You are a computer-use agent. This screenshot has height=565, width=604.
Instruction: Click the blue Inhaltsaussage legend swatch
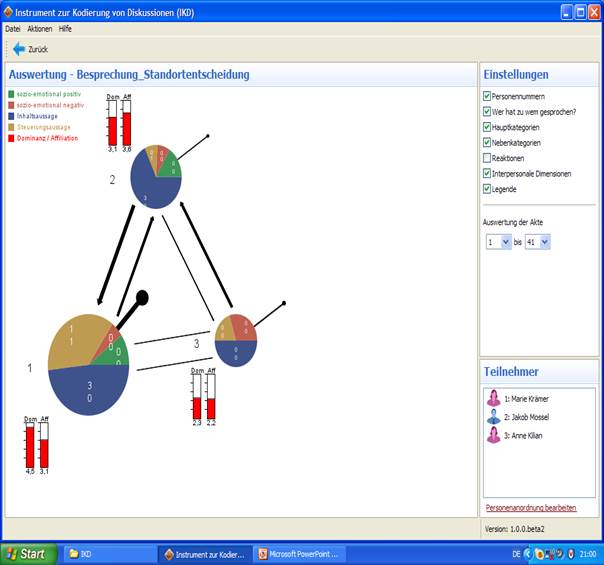coord(11,116)
